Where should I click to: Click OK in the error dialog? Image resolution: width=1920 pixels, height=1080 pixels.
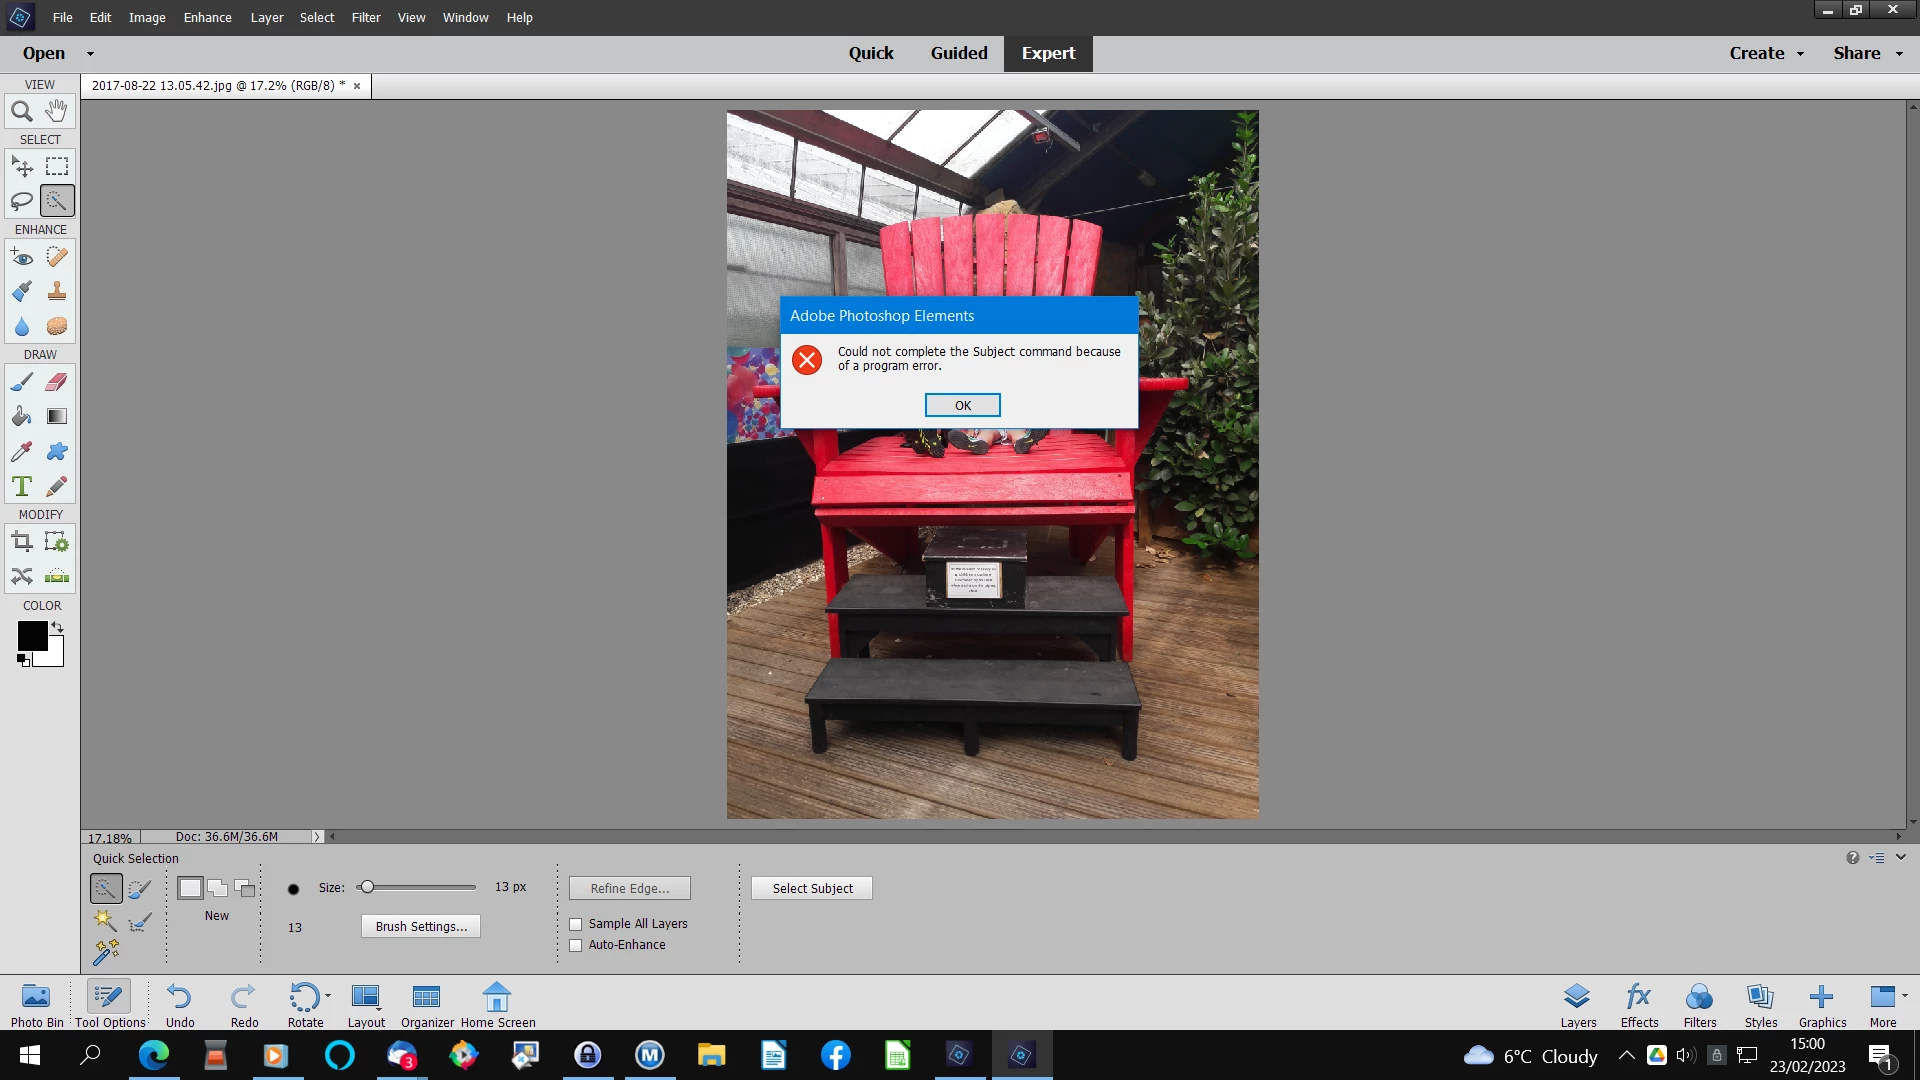tap(962, 405)
